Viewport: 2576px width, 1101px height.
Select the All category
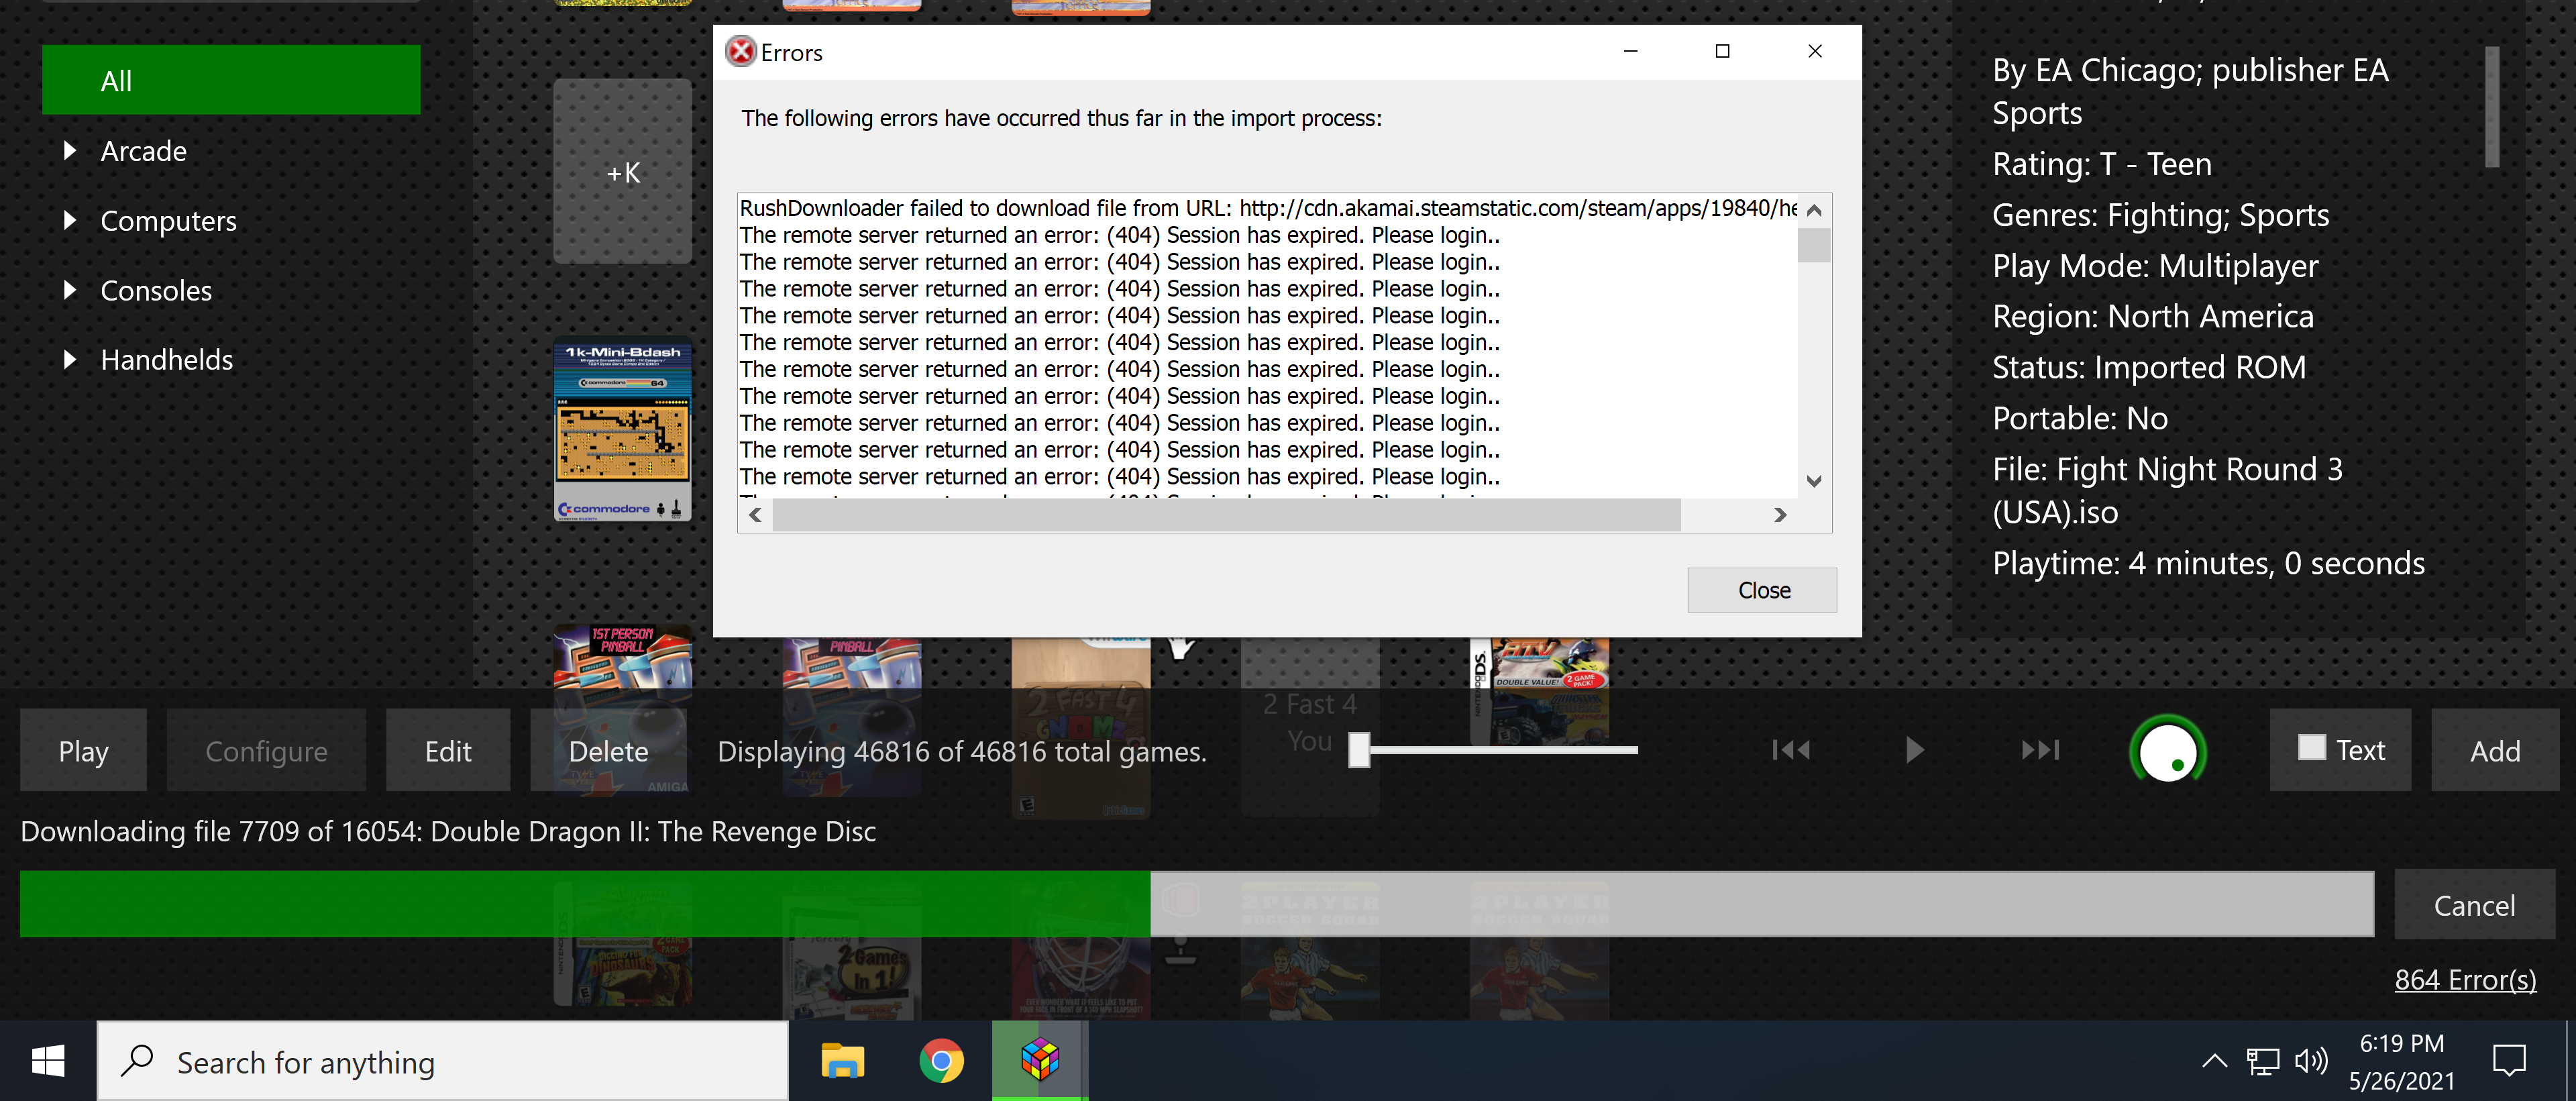[x=231, y=80]
